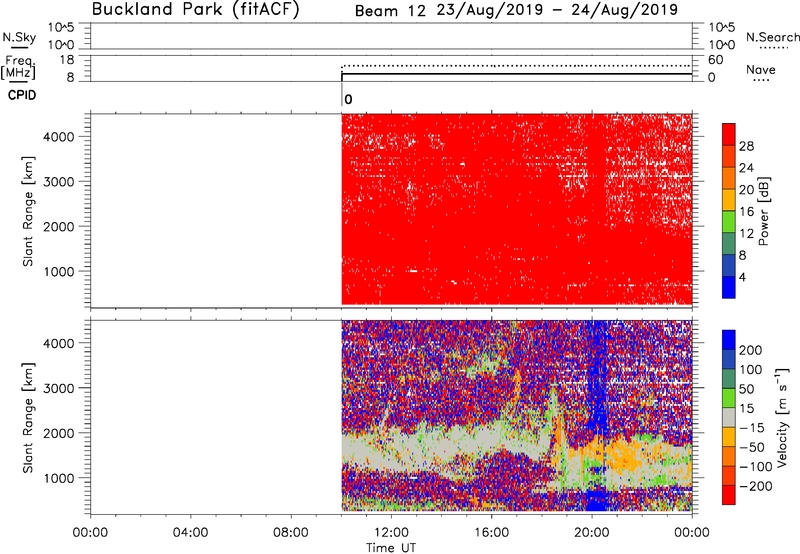This screenshot has width=800, height=554.
Task: Click the N.Search legend label
Action: click(x=772, y=37)
